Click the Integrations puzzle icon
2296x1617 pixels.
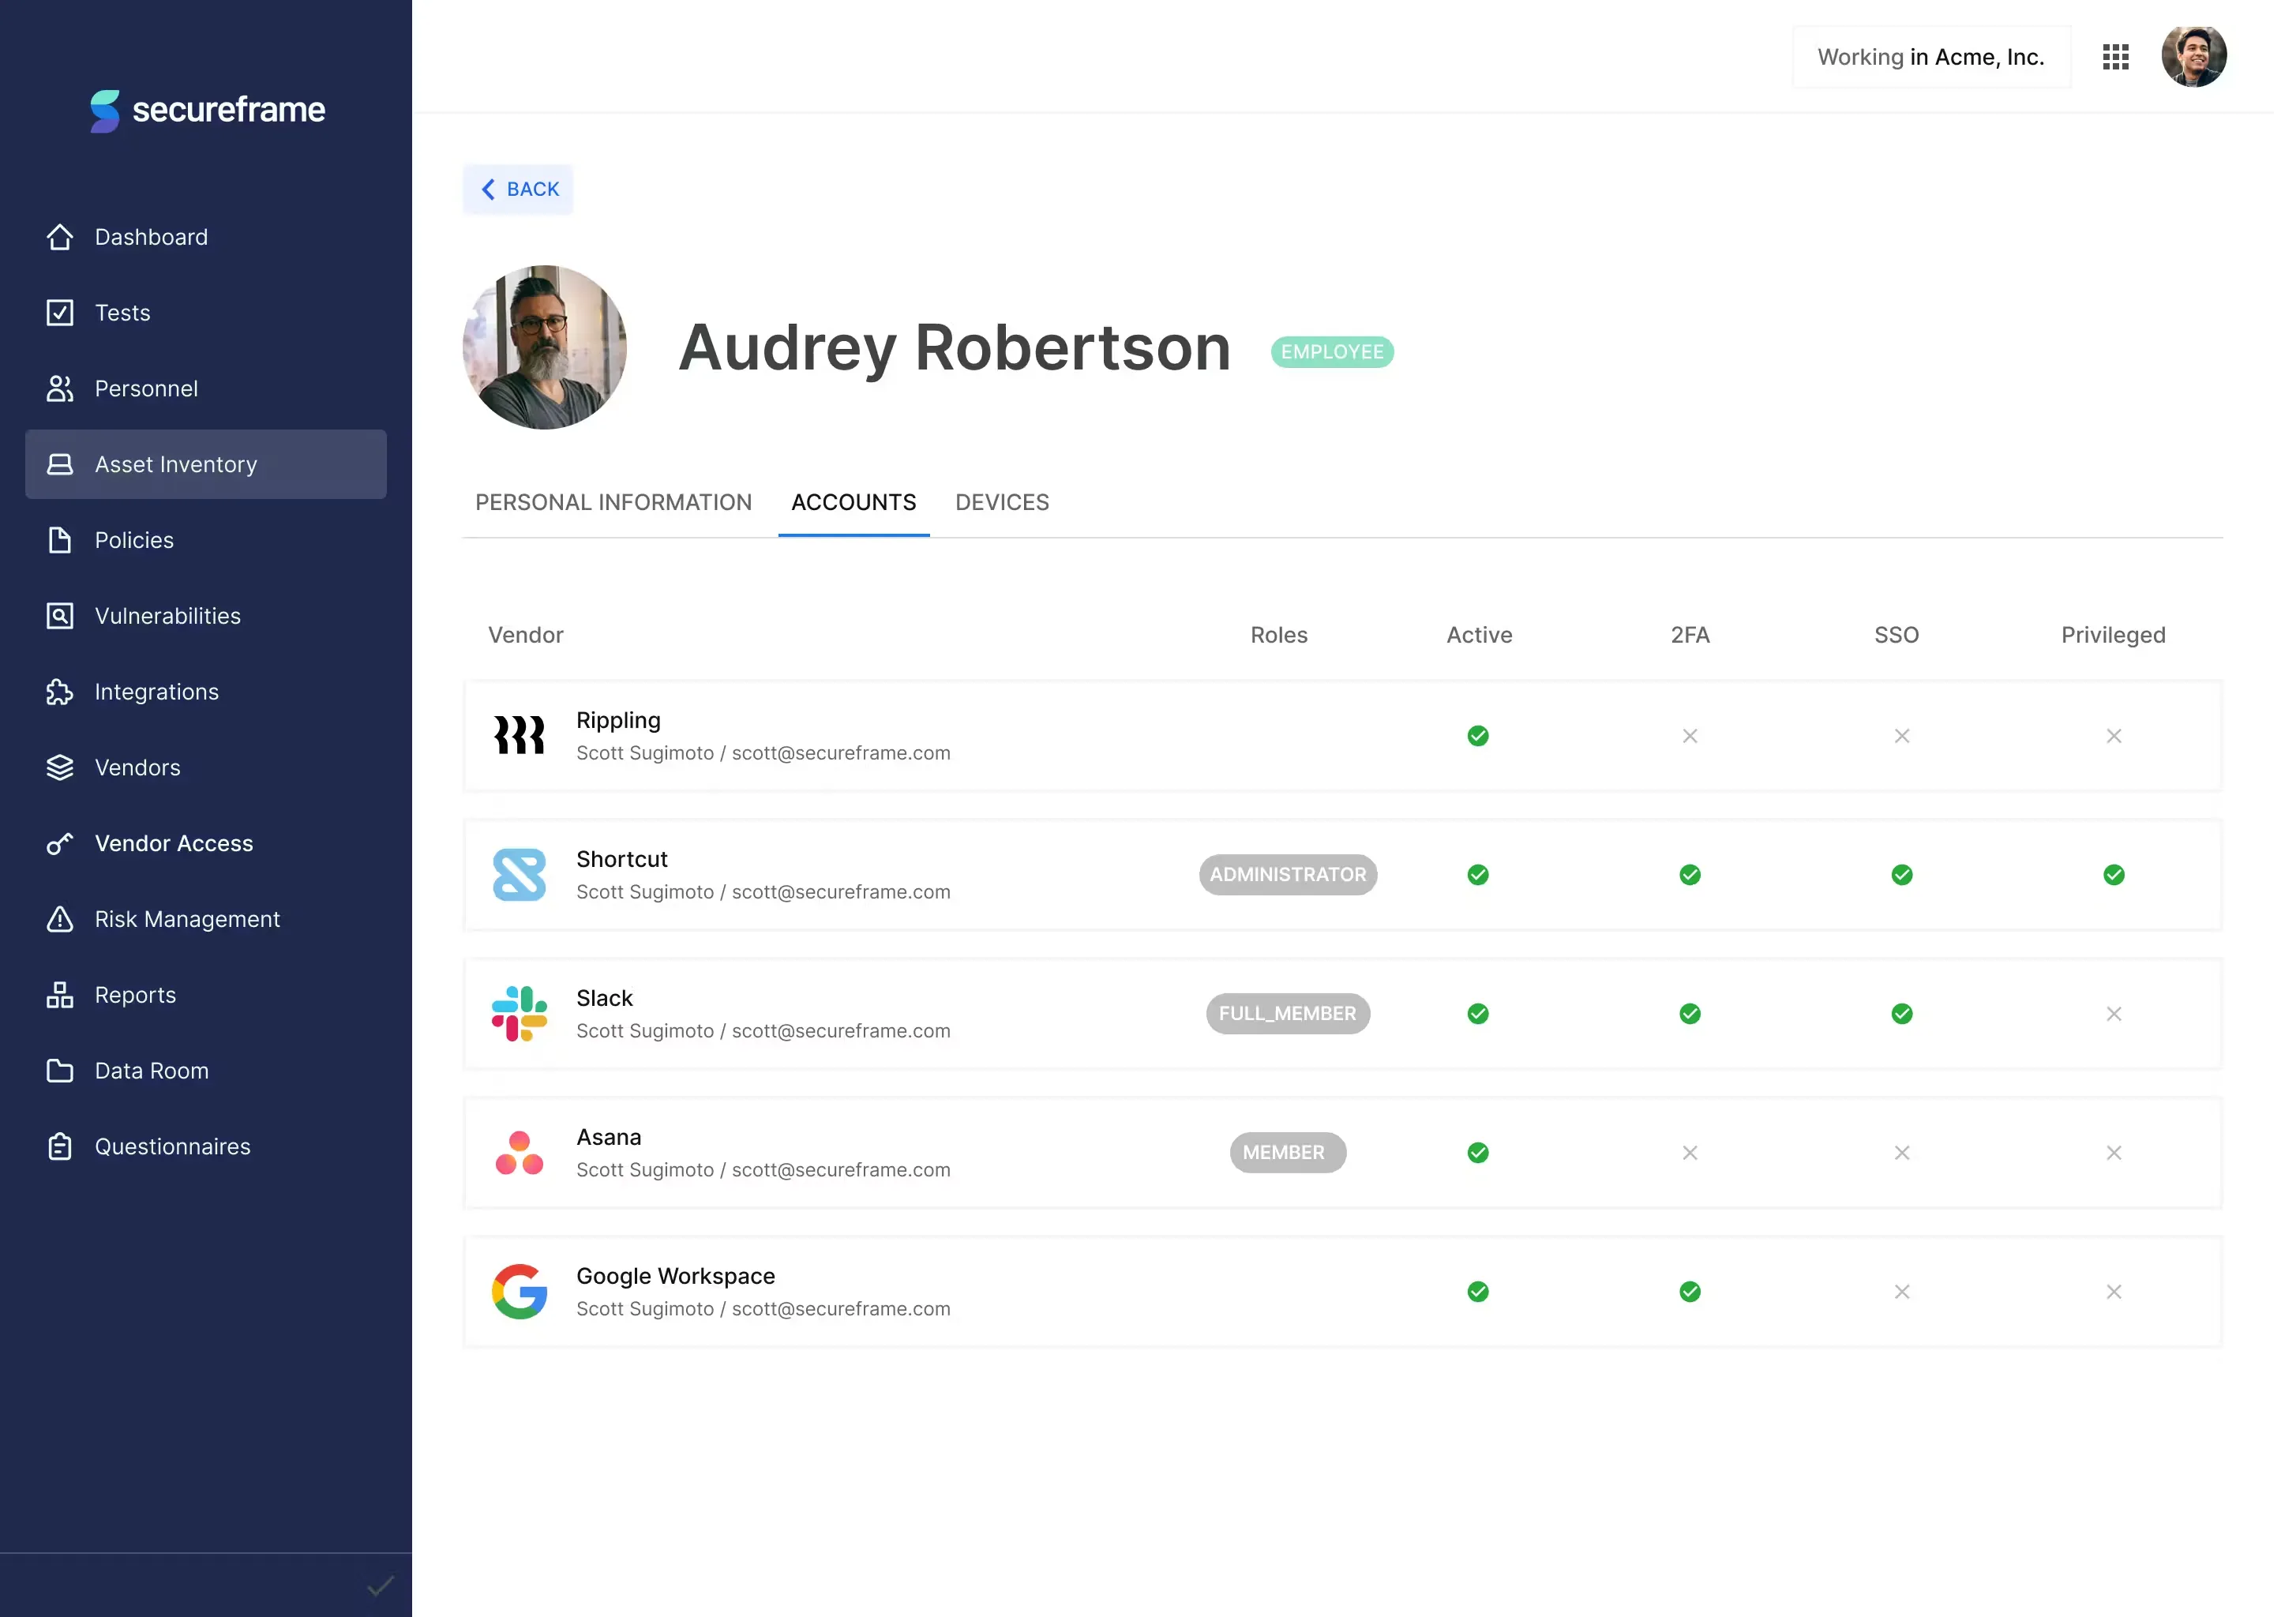tap(60, 692)
